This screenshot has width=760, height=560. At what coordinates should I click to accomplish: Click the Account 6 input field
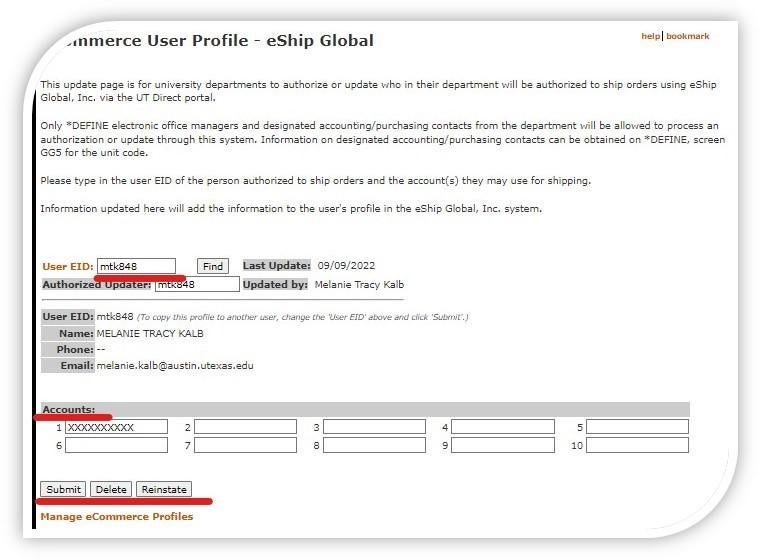tap(116, 446)
